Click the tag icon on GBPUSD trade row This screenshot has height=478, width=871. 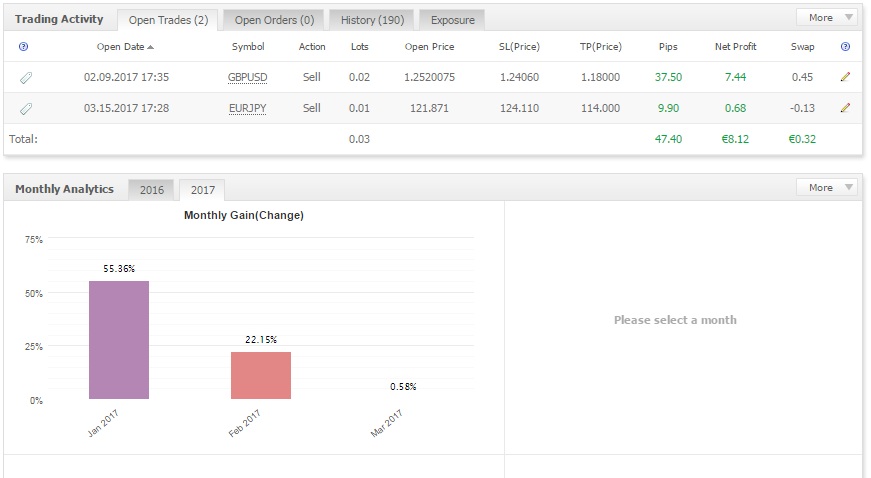pyautogui.click(x=26, y=77)
